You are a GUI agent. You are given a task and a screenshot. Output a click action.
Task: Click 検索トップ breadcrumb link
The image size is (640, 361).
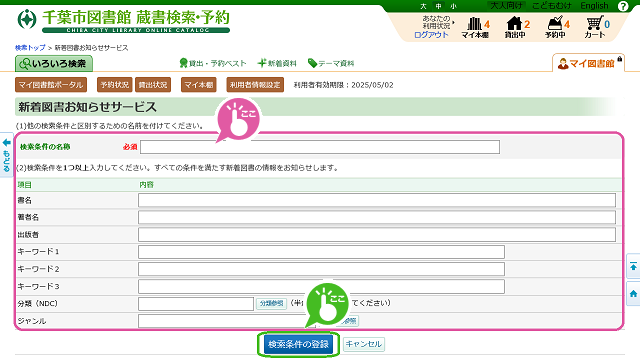click(x=30, y=48)
